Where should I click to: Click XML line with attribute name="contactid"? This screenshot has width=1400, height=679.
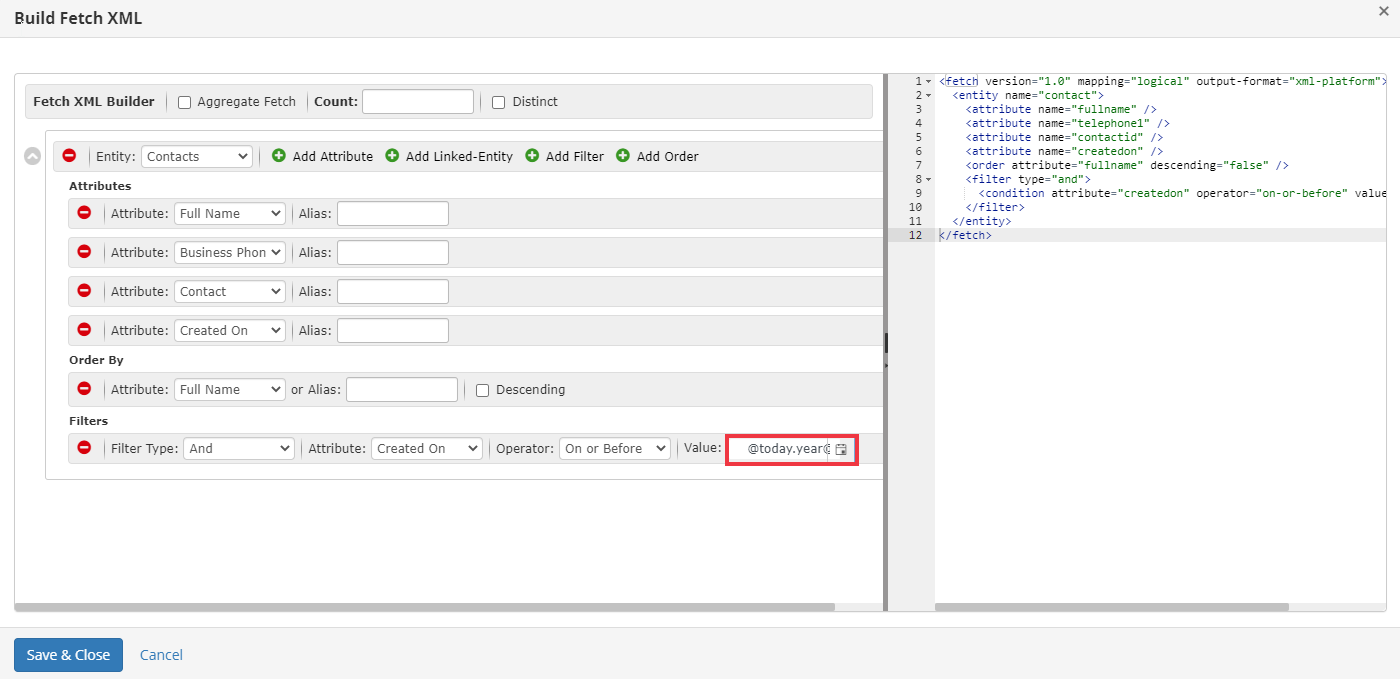pyautogui.click(x=1064, y=137)
